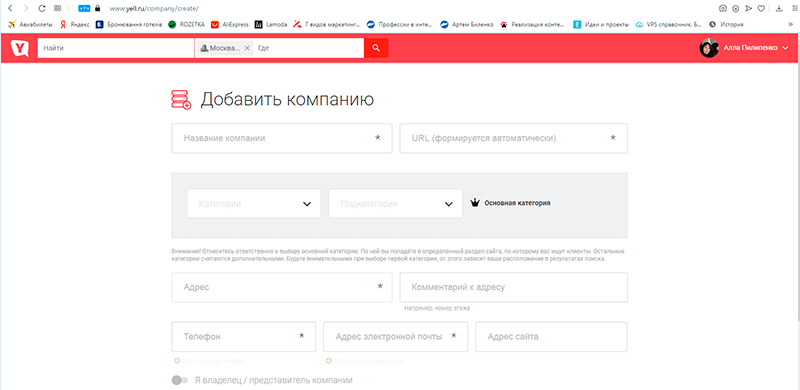Viewport: 800px width, 390px height.
Task: Open the Подкатегория dropdown
Action: point(395,204)
